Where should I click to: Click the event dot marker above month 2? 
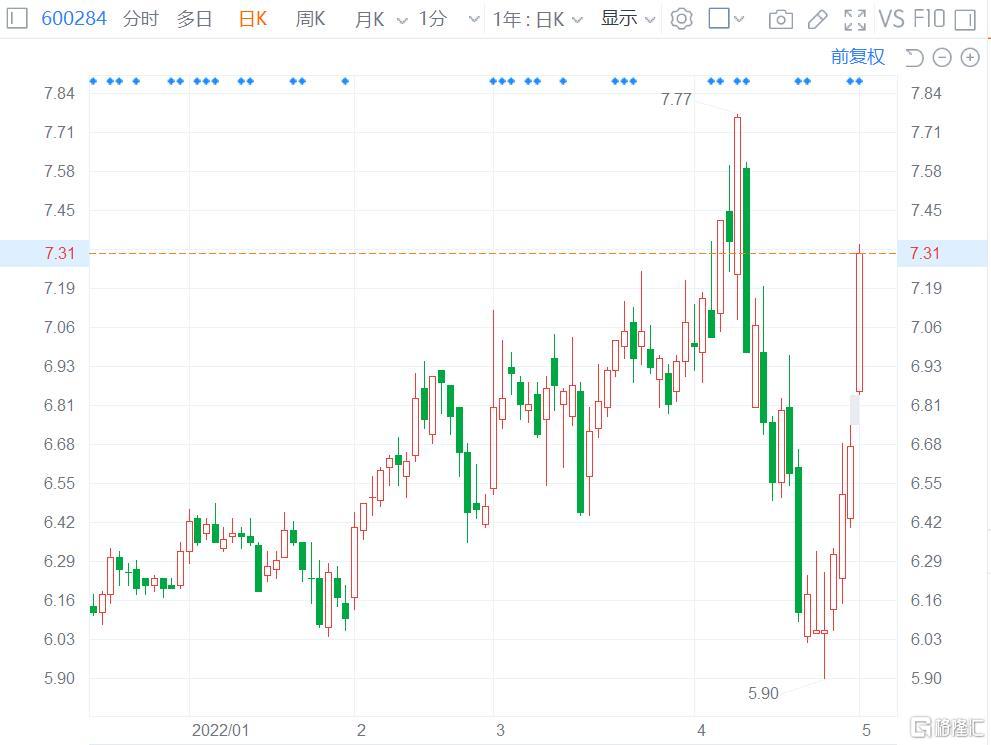point(345,81)
